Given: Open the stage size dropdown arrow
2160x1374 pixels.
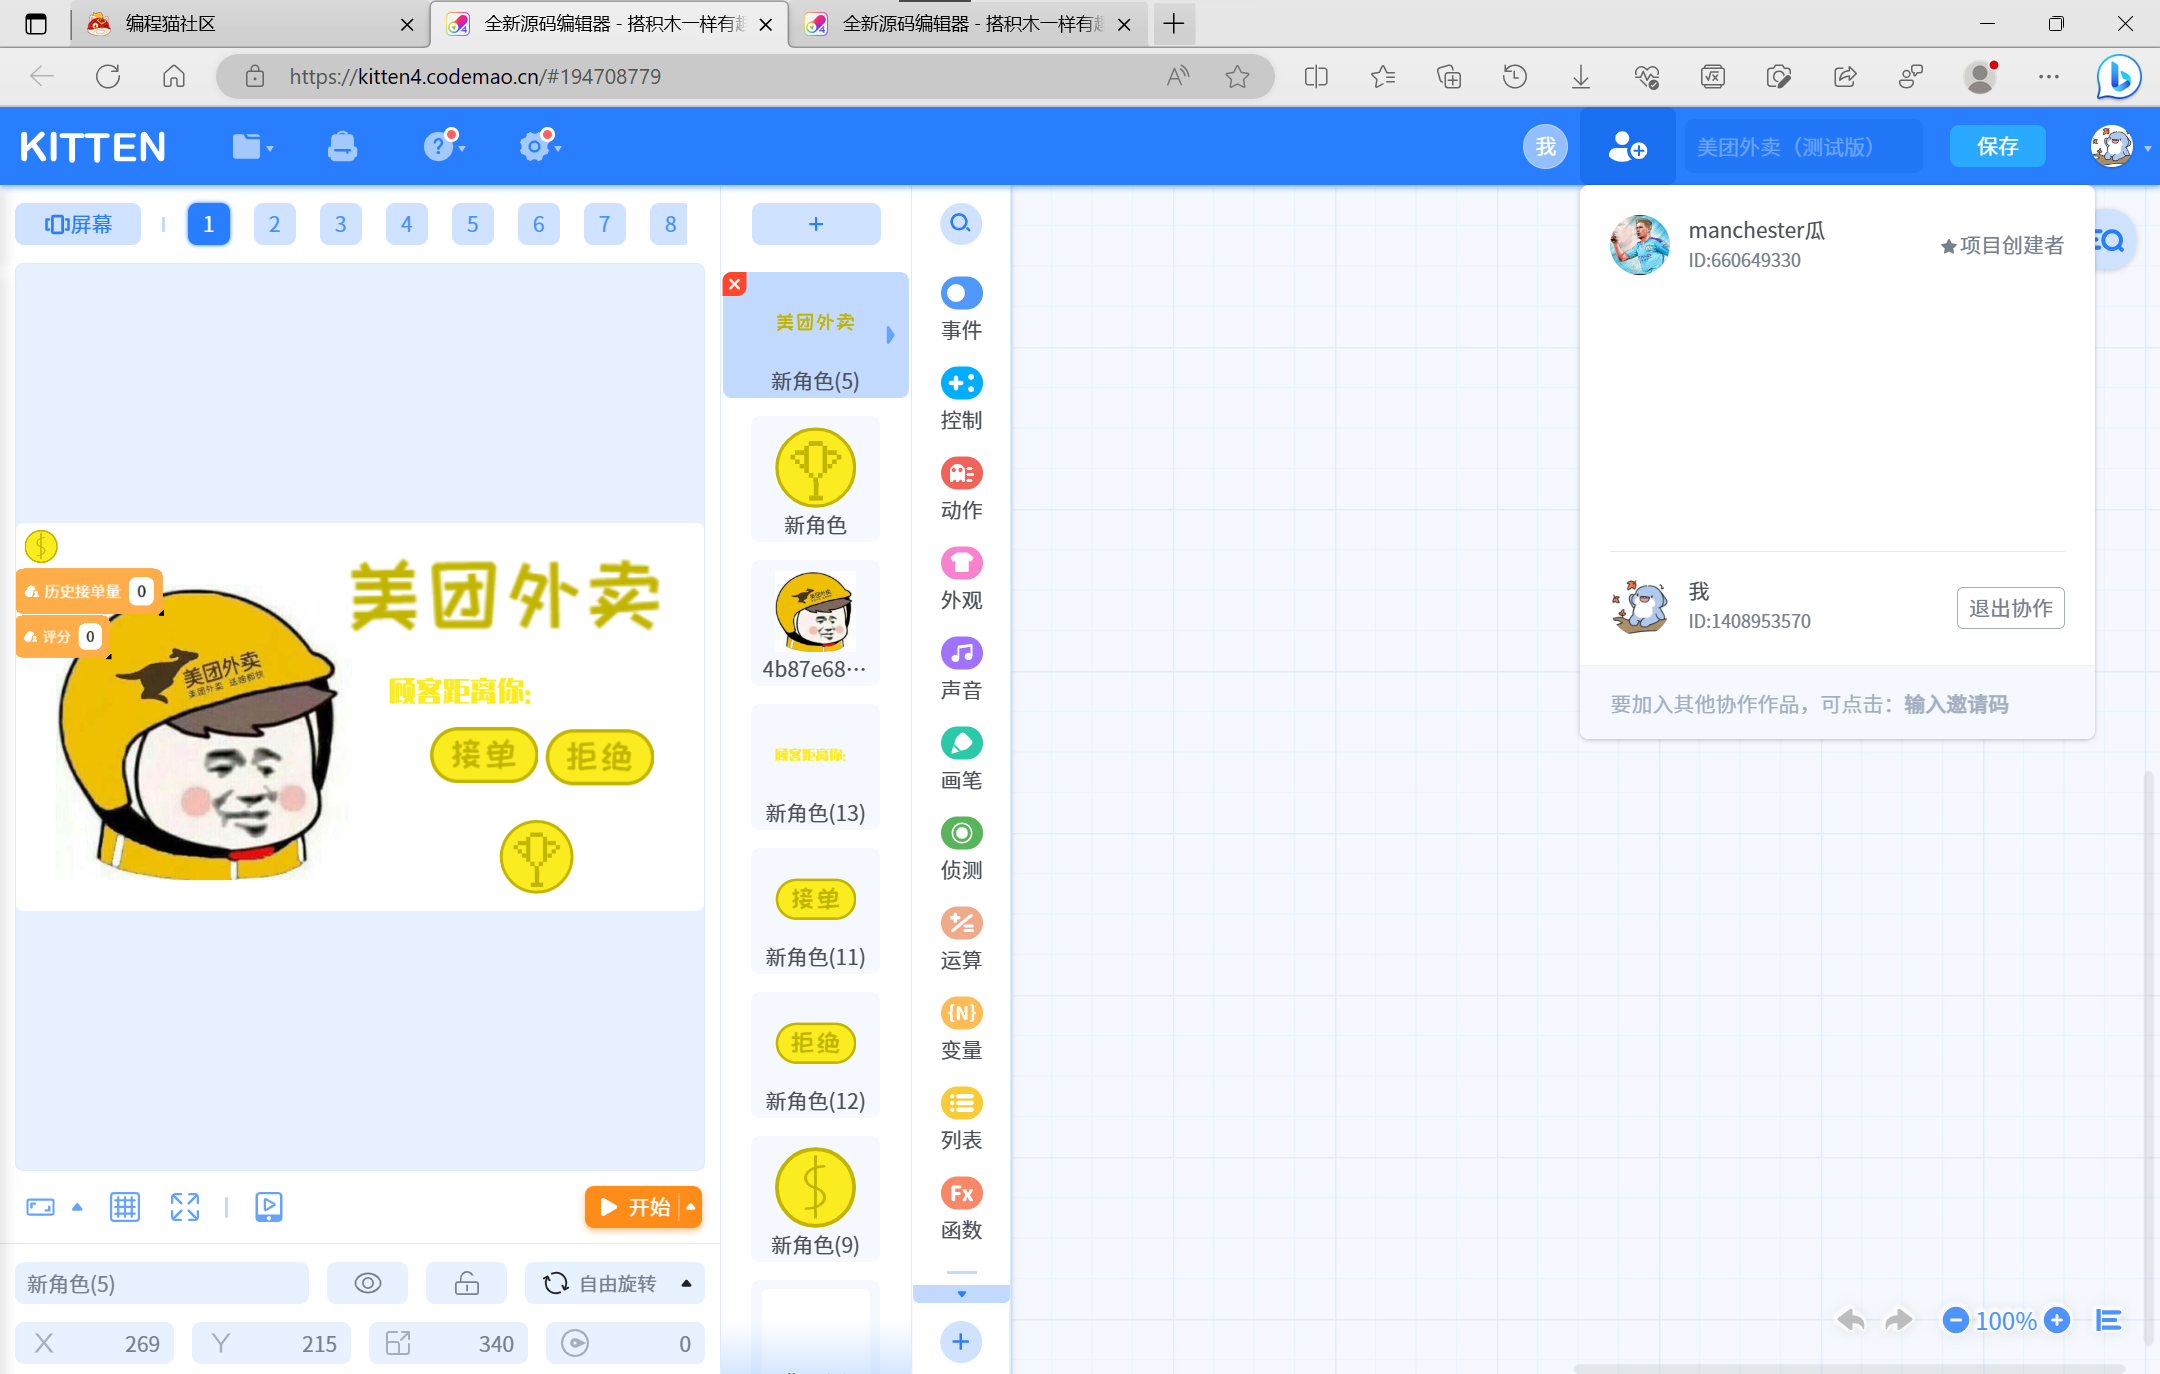Looking at the screenshot, I should 77,1207.
